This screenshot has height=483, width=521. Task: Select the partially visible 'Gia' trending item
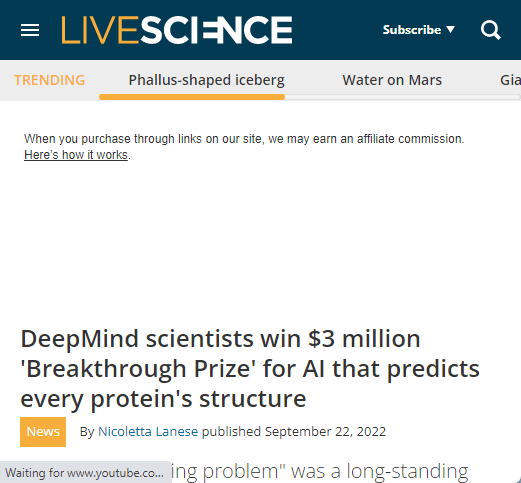click(x=510, y=80)
